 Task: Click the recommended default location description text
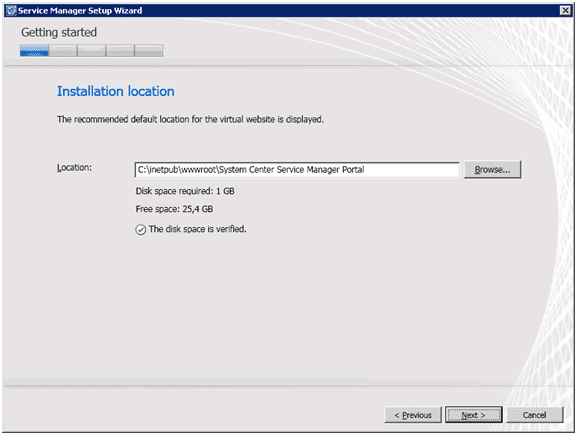pos(190,119)
